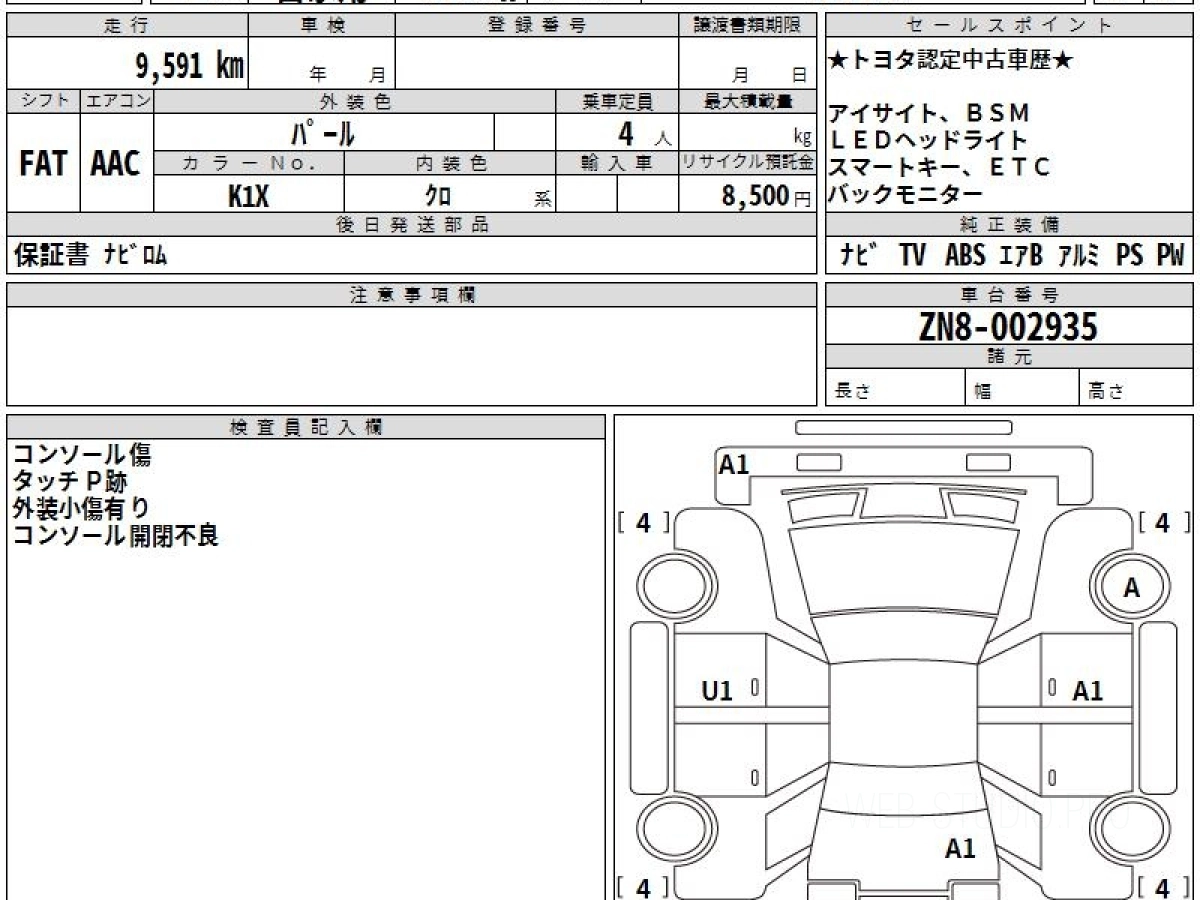Screen dimensions: 1200x900
Task: Select the TV equipment entry
Action: pos(912,256)
